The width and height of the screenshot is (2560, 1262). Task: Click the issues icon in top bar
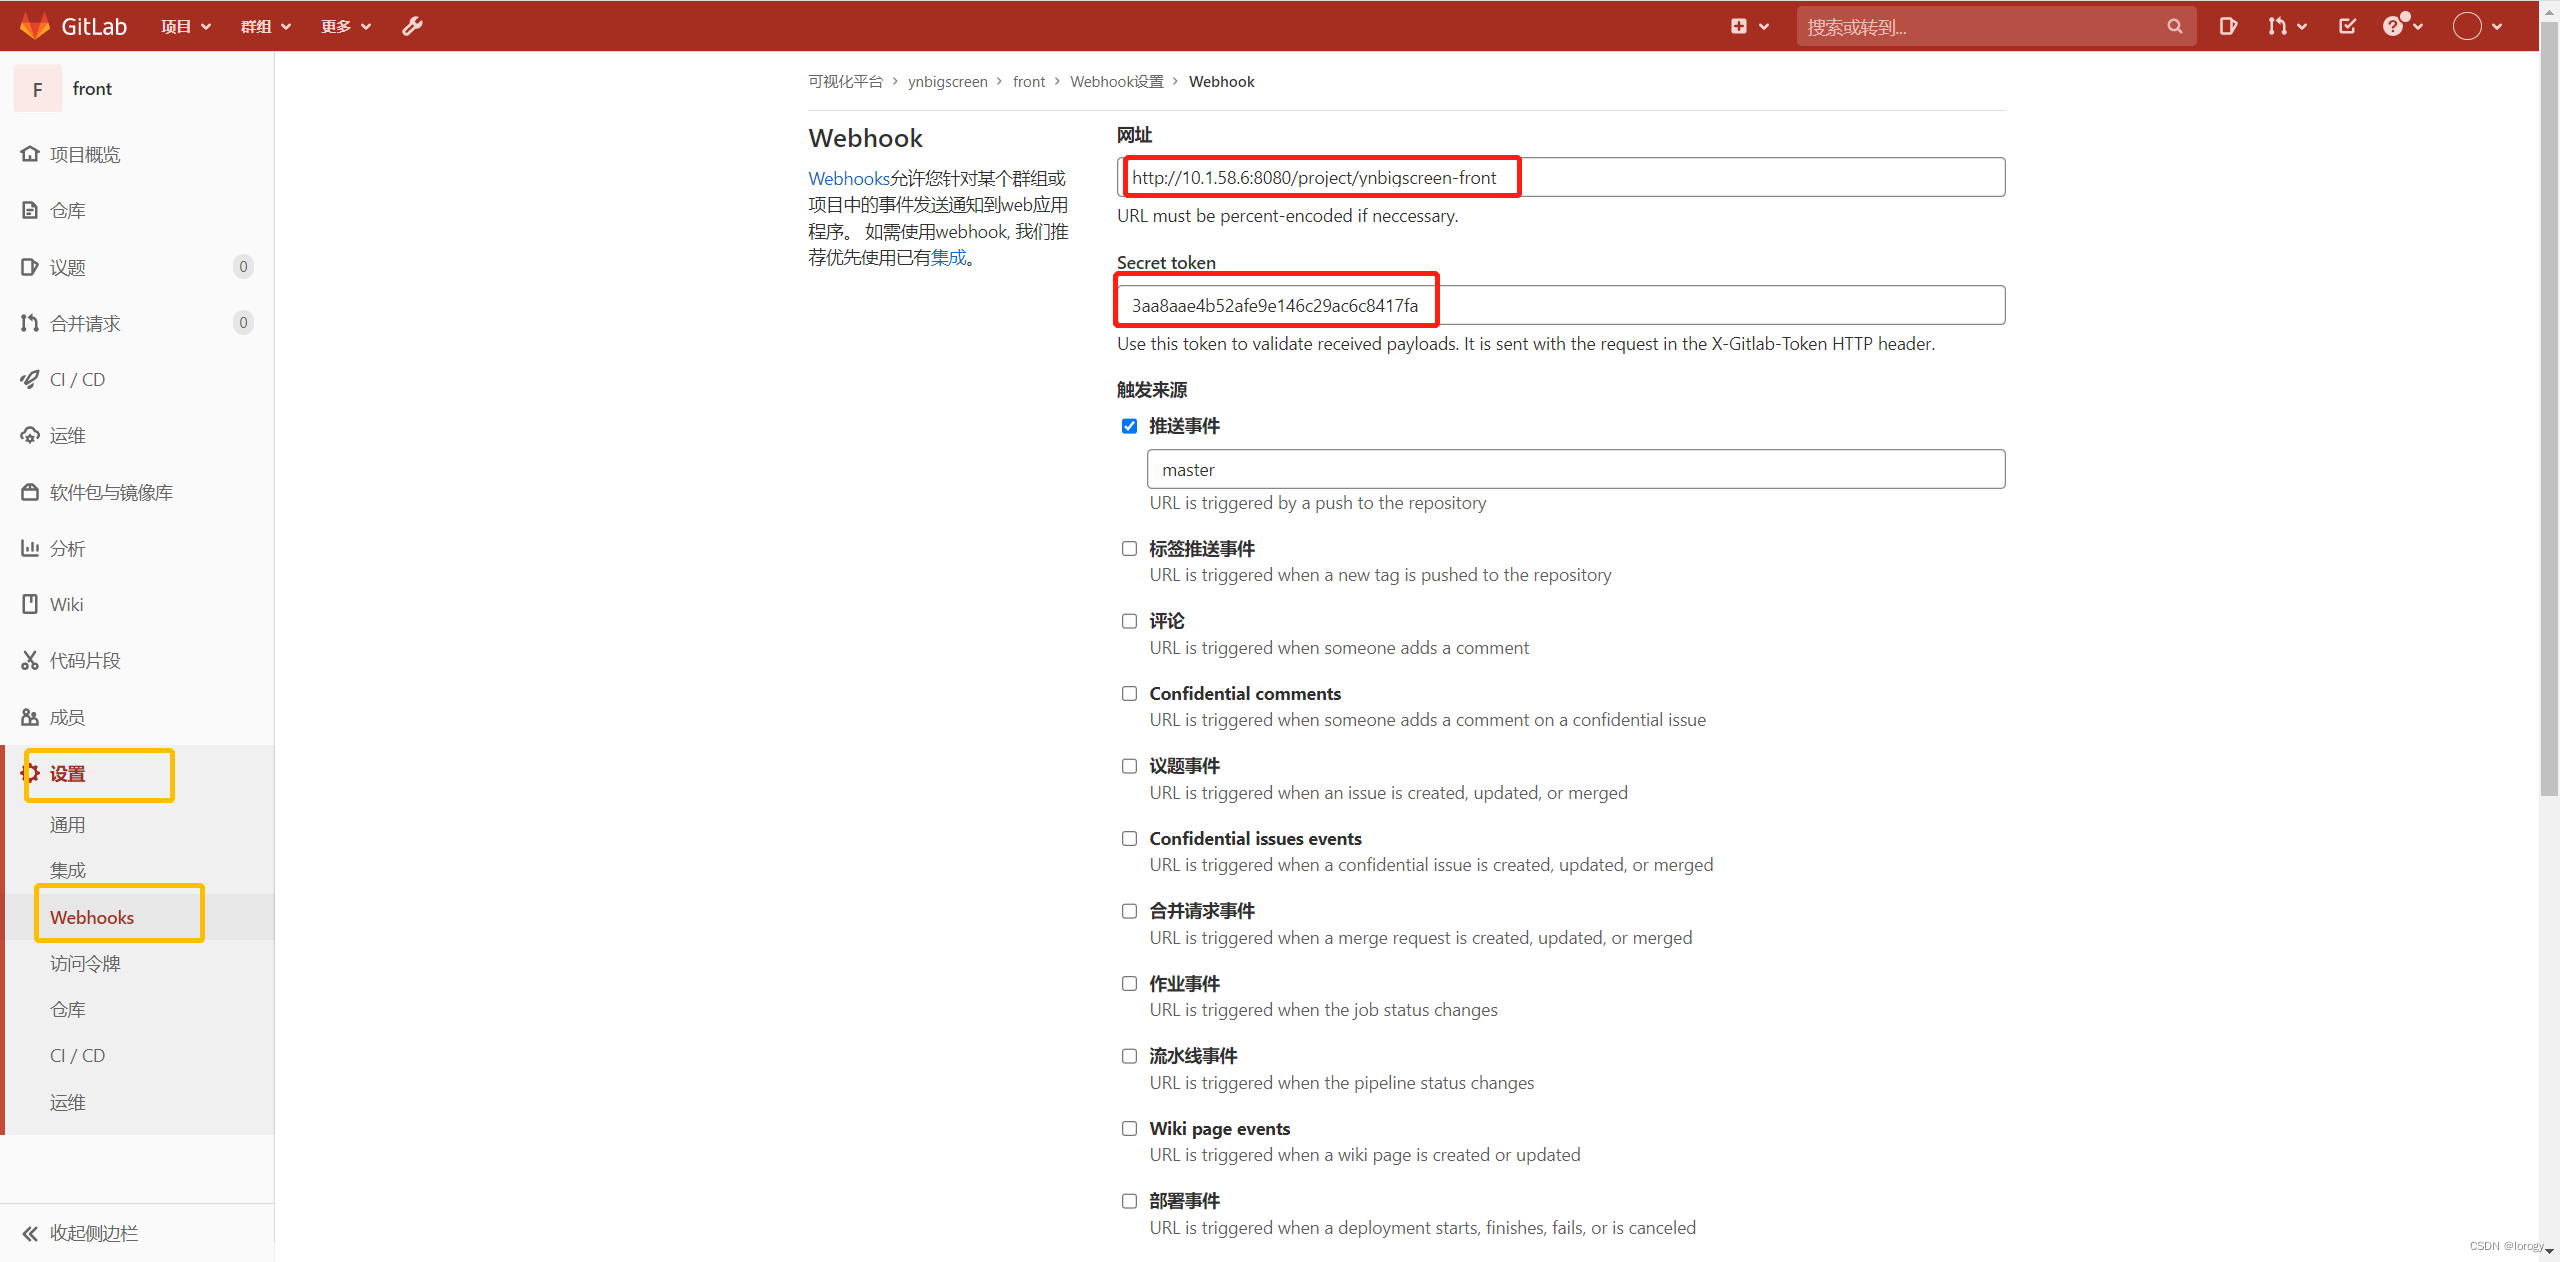[x=2228, y=26]
